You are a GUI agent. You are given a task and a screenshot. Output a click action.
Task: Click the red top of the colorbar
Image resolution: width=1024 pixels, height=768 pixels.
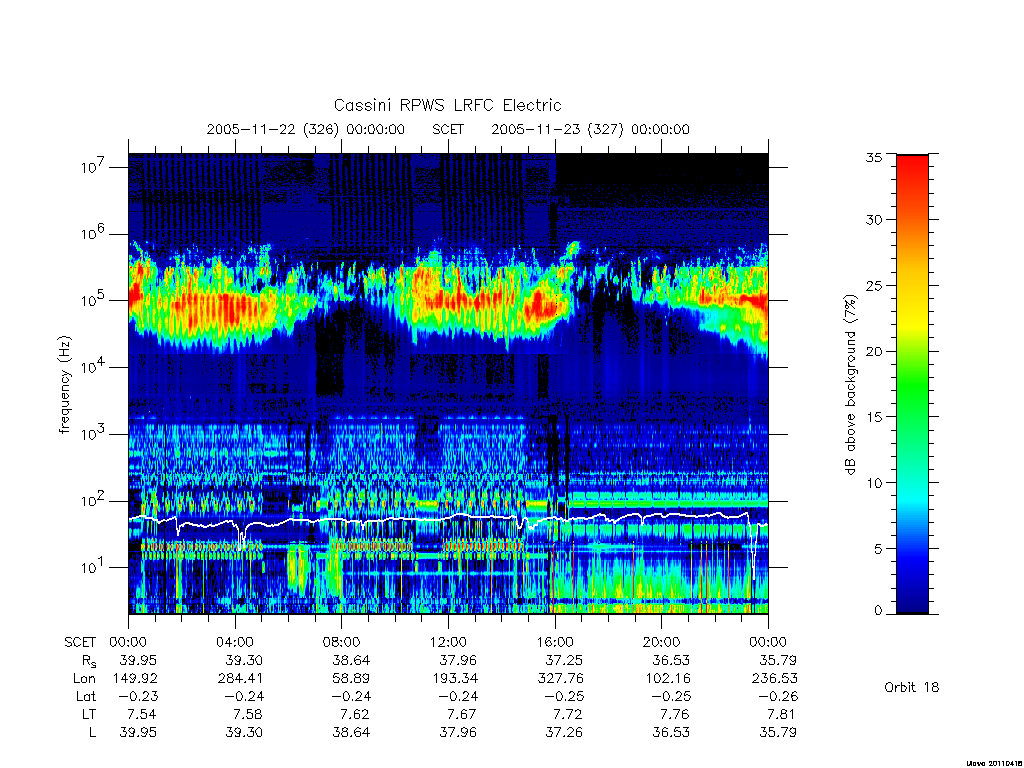[x=912, y=163]
